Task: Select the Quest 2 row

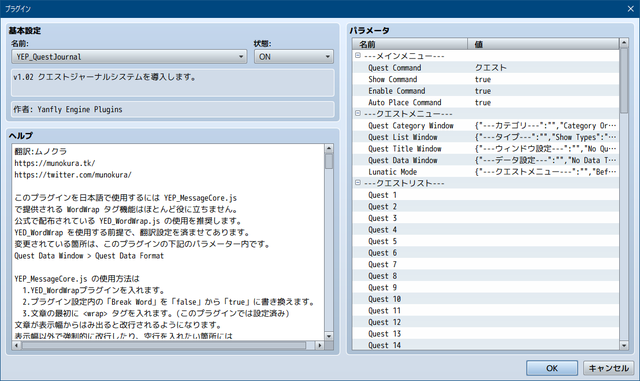Action: (486, 207)
